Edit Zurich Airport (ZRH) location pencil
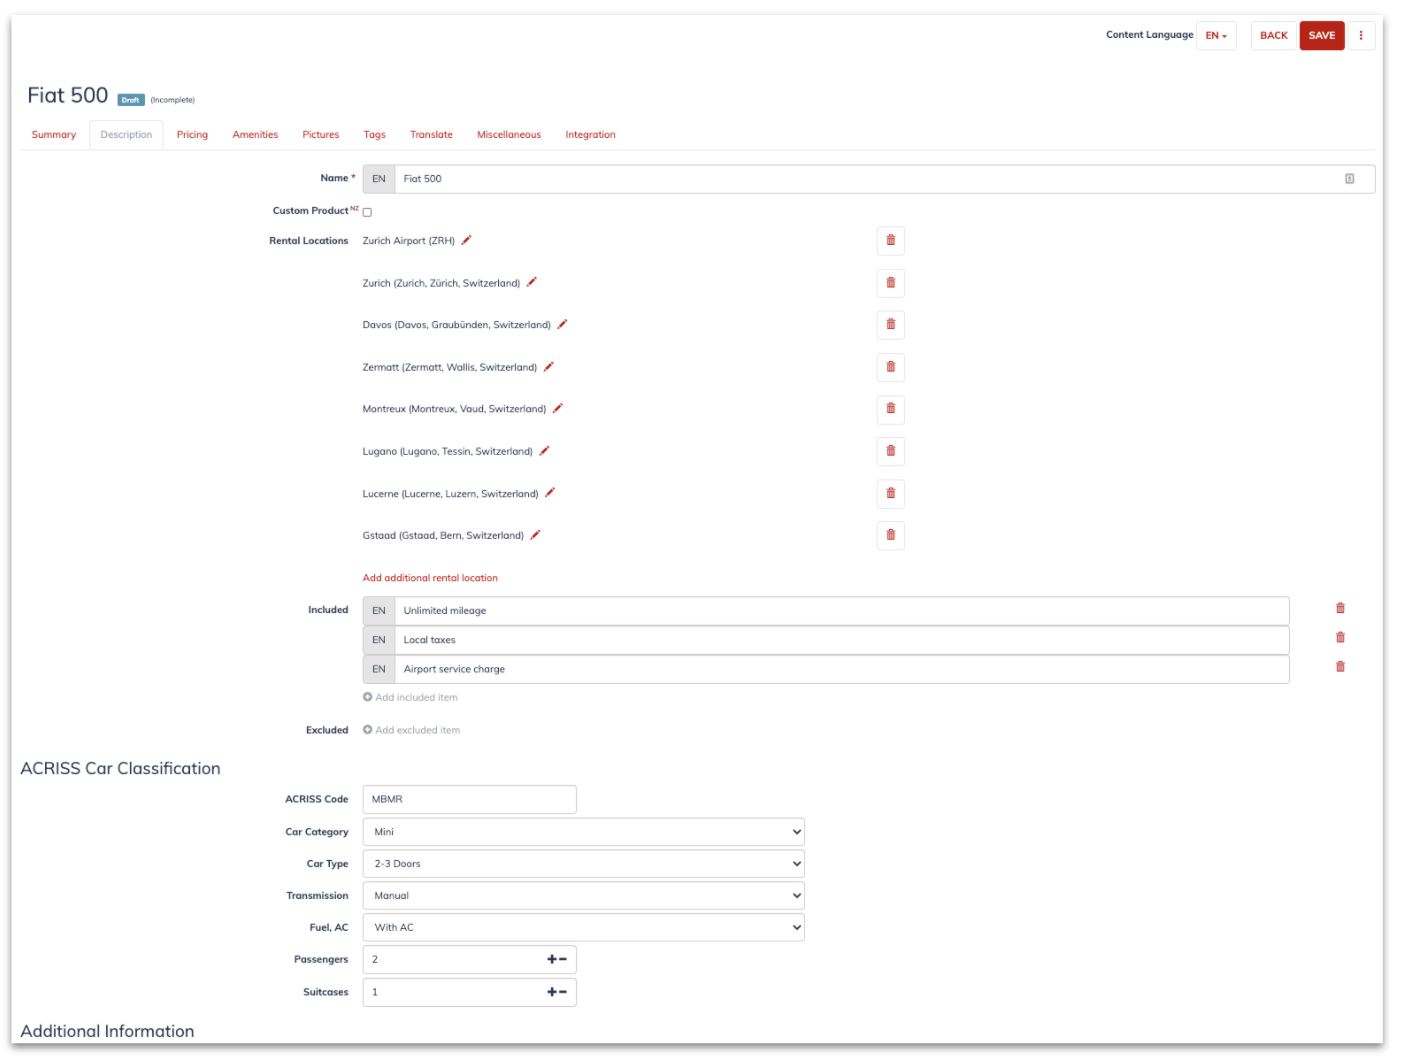Image resolution: width=1402 pixels, height=1060 pixels. click(466, 240)
